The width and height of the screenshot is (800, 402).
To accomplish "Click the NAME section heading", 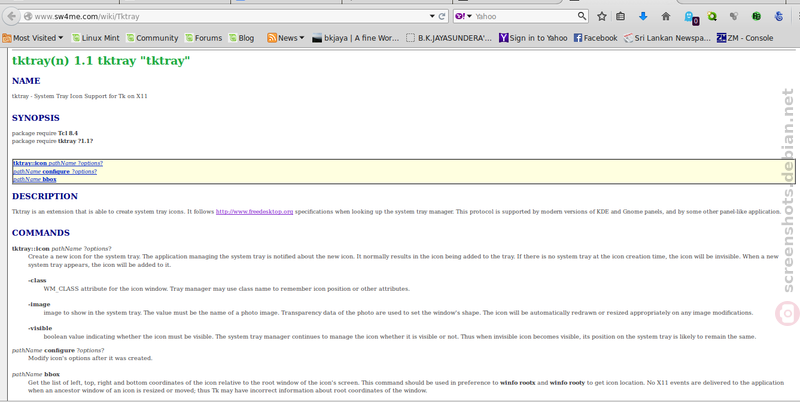I will pos(26,81).
